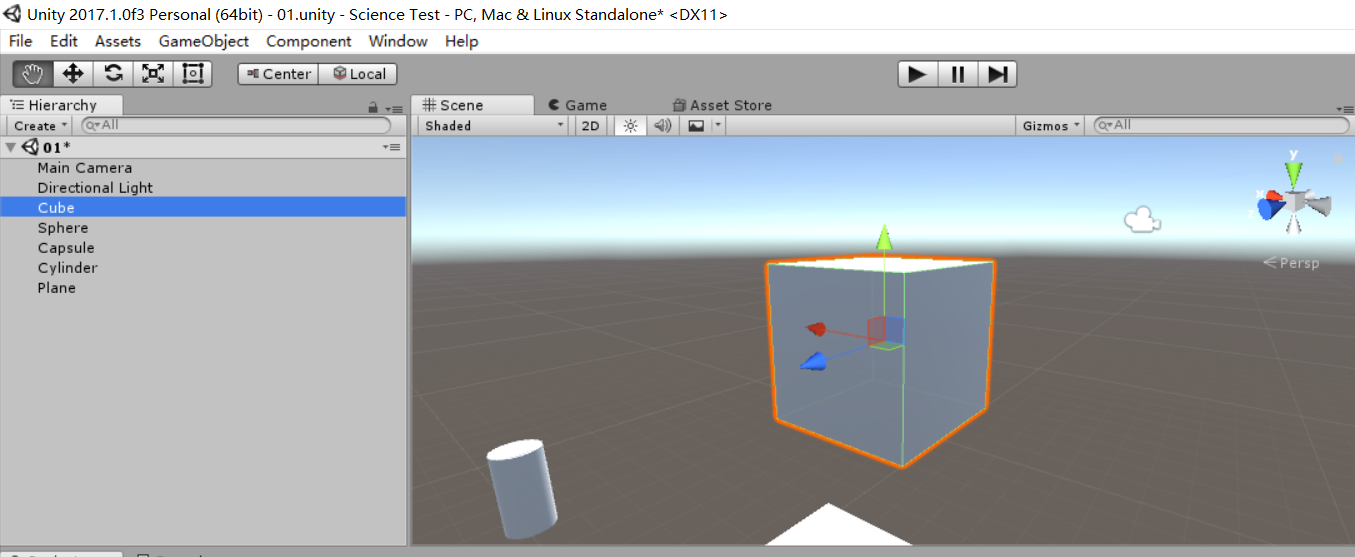Switch to the Game tab
Image resolution: width=1355 pixels, height=557 pixels.
[x=577, y=105]
